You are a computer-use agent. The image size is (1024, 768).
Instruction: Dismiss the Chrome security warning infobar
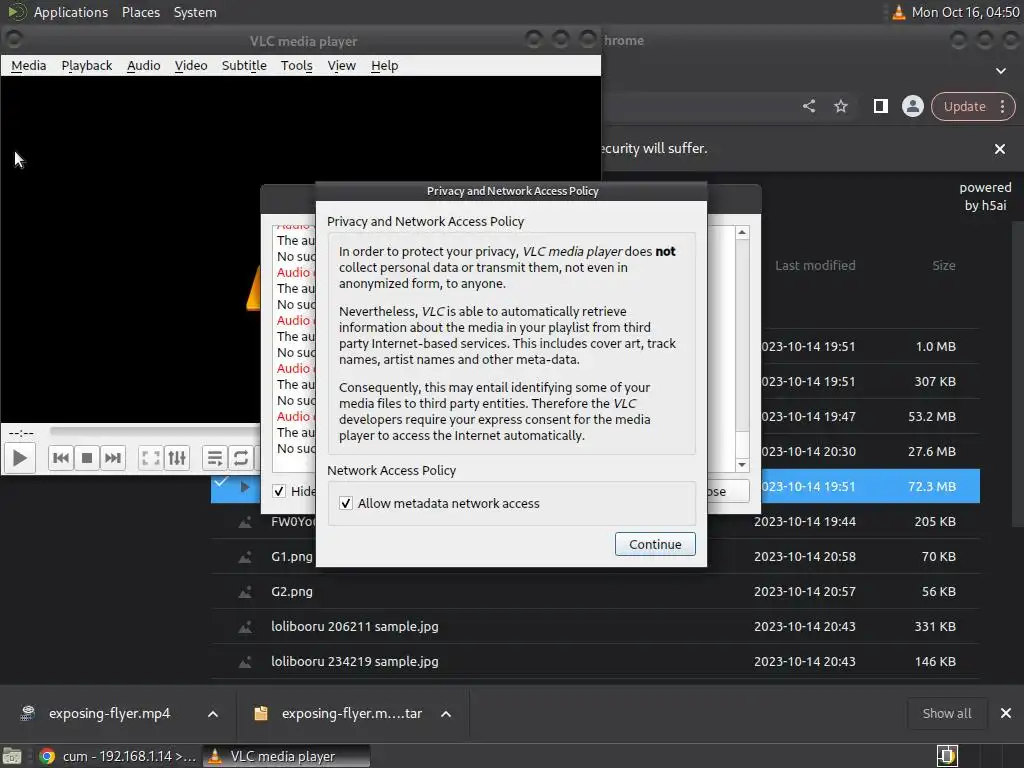pyautogui.click(x=1000, y=149)
